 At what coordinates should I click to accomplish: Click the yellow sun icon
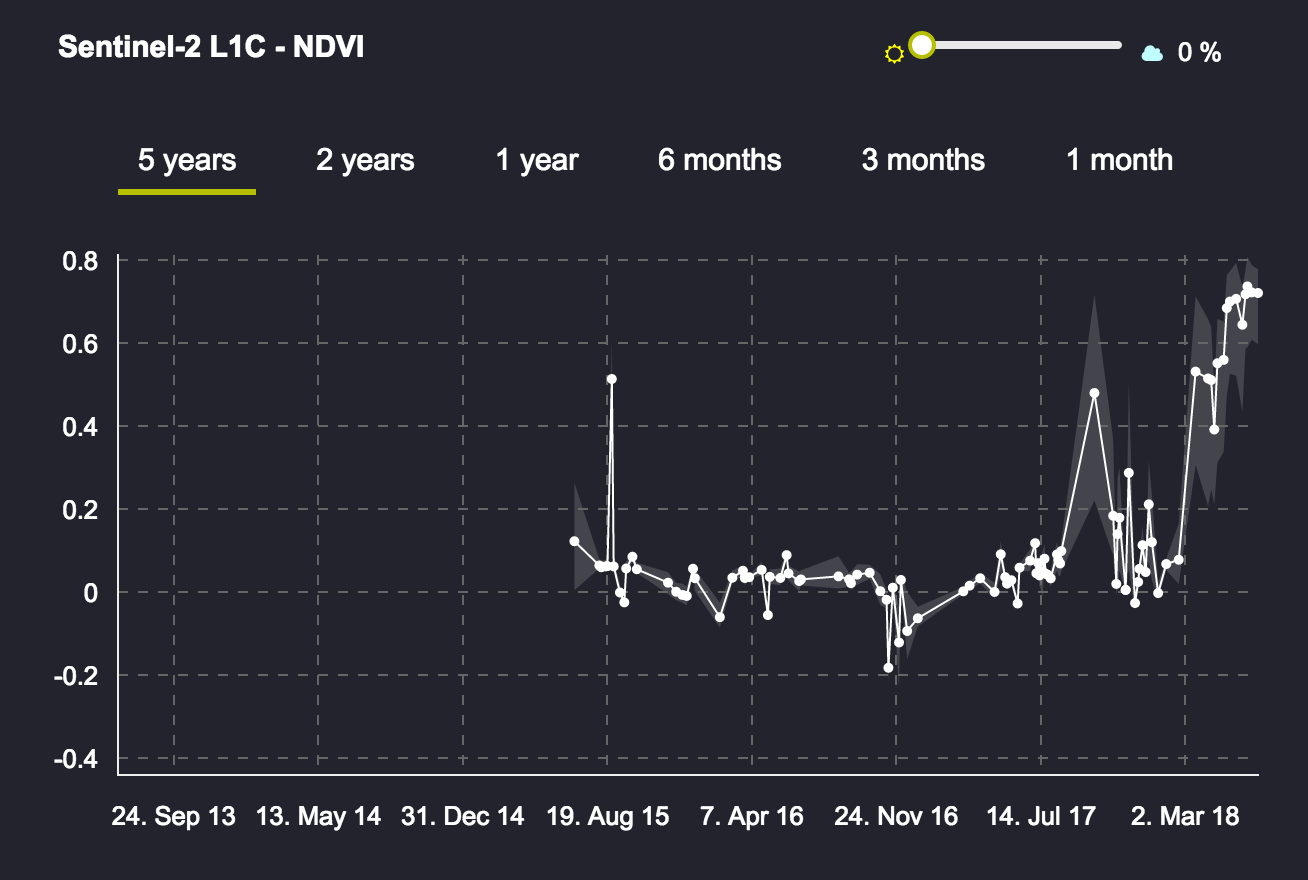pos(894,54)
